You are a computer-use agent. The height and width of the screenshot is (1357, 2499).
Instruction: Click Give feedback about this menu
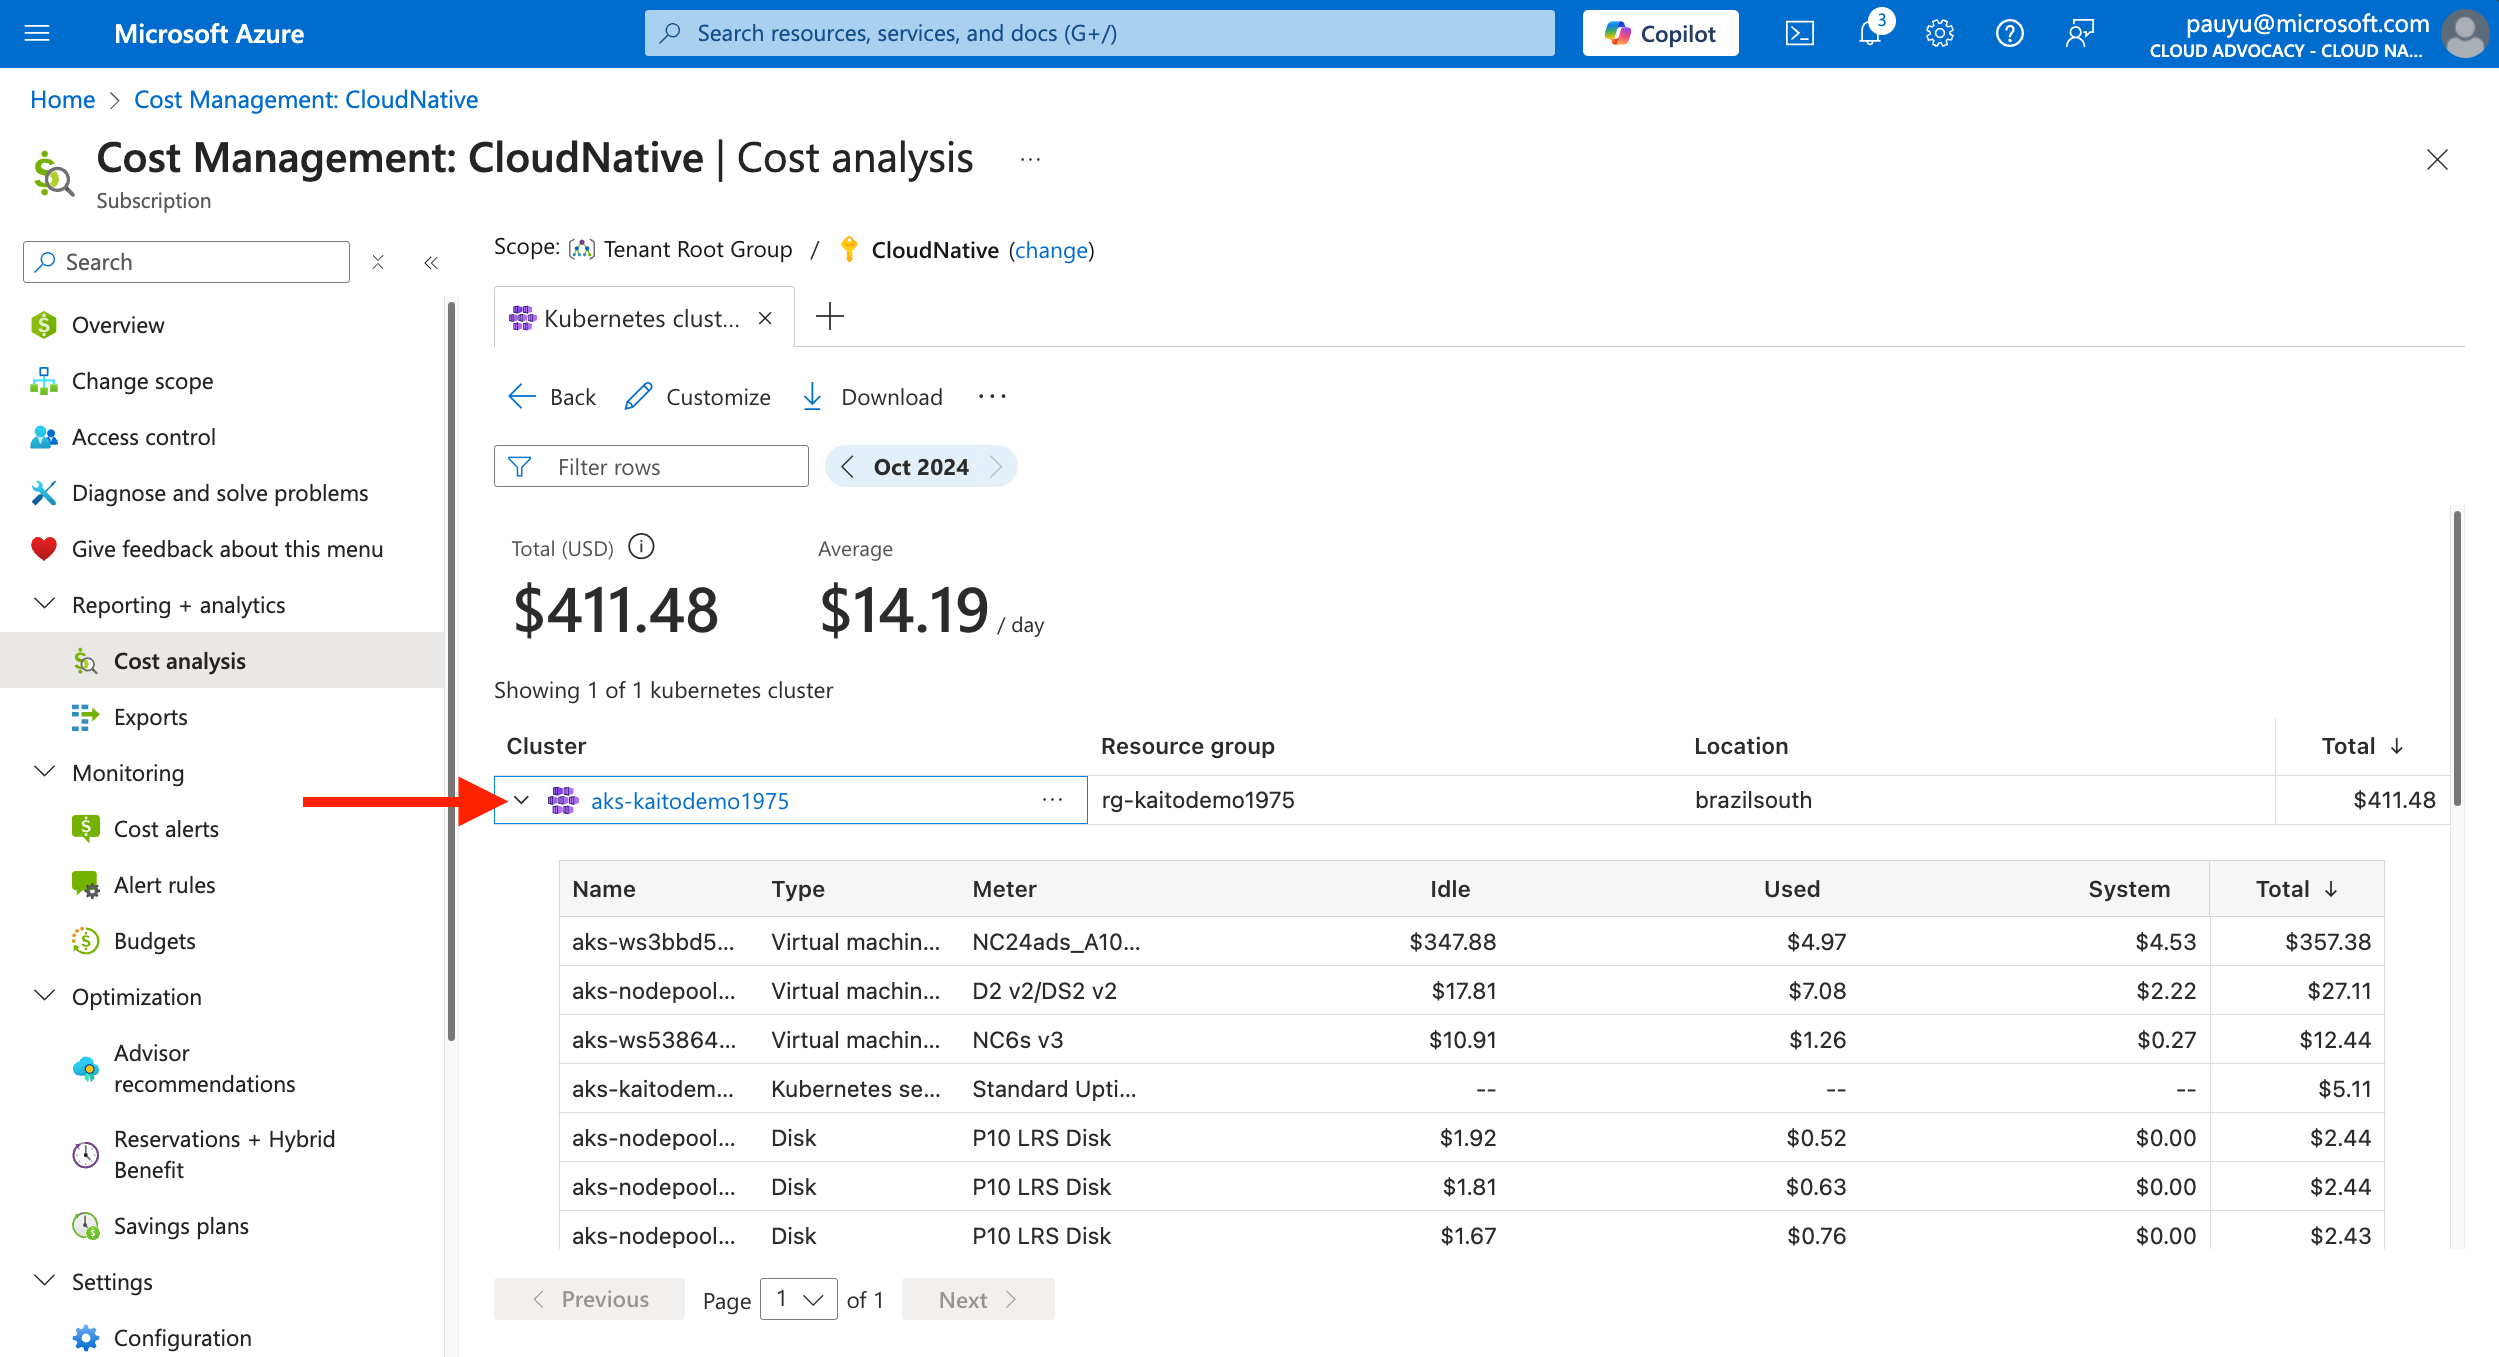coord(222,549)
